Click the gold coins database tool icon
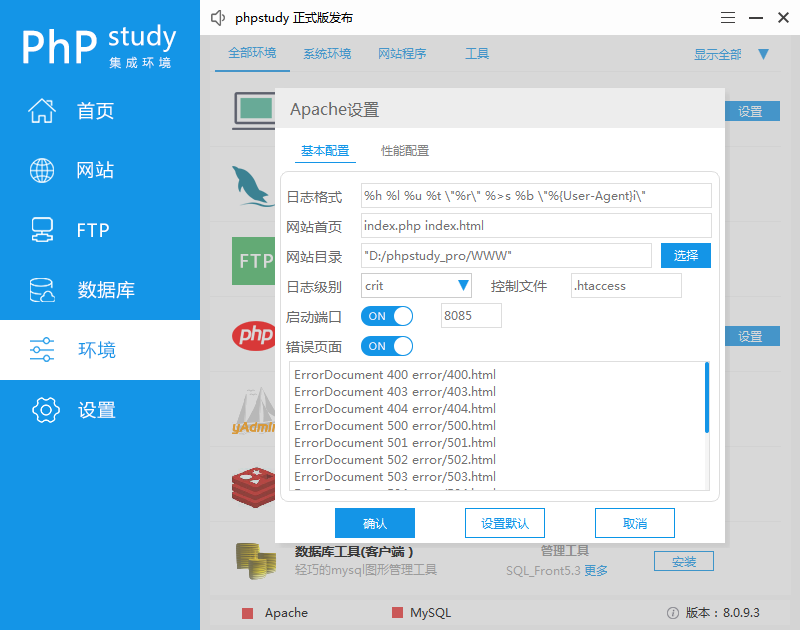The image size is (800, 630). tap(256, 561)
